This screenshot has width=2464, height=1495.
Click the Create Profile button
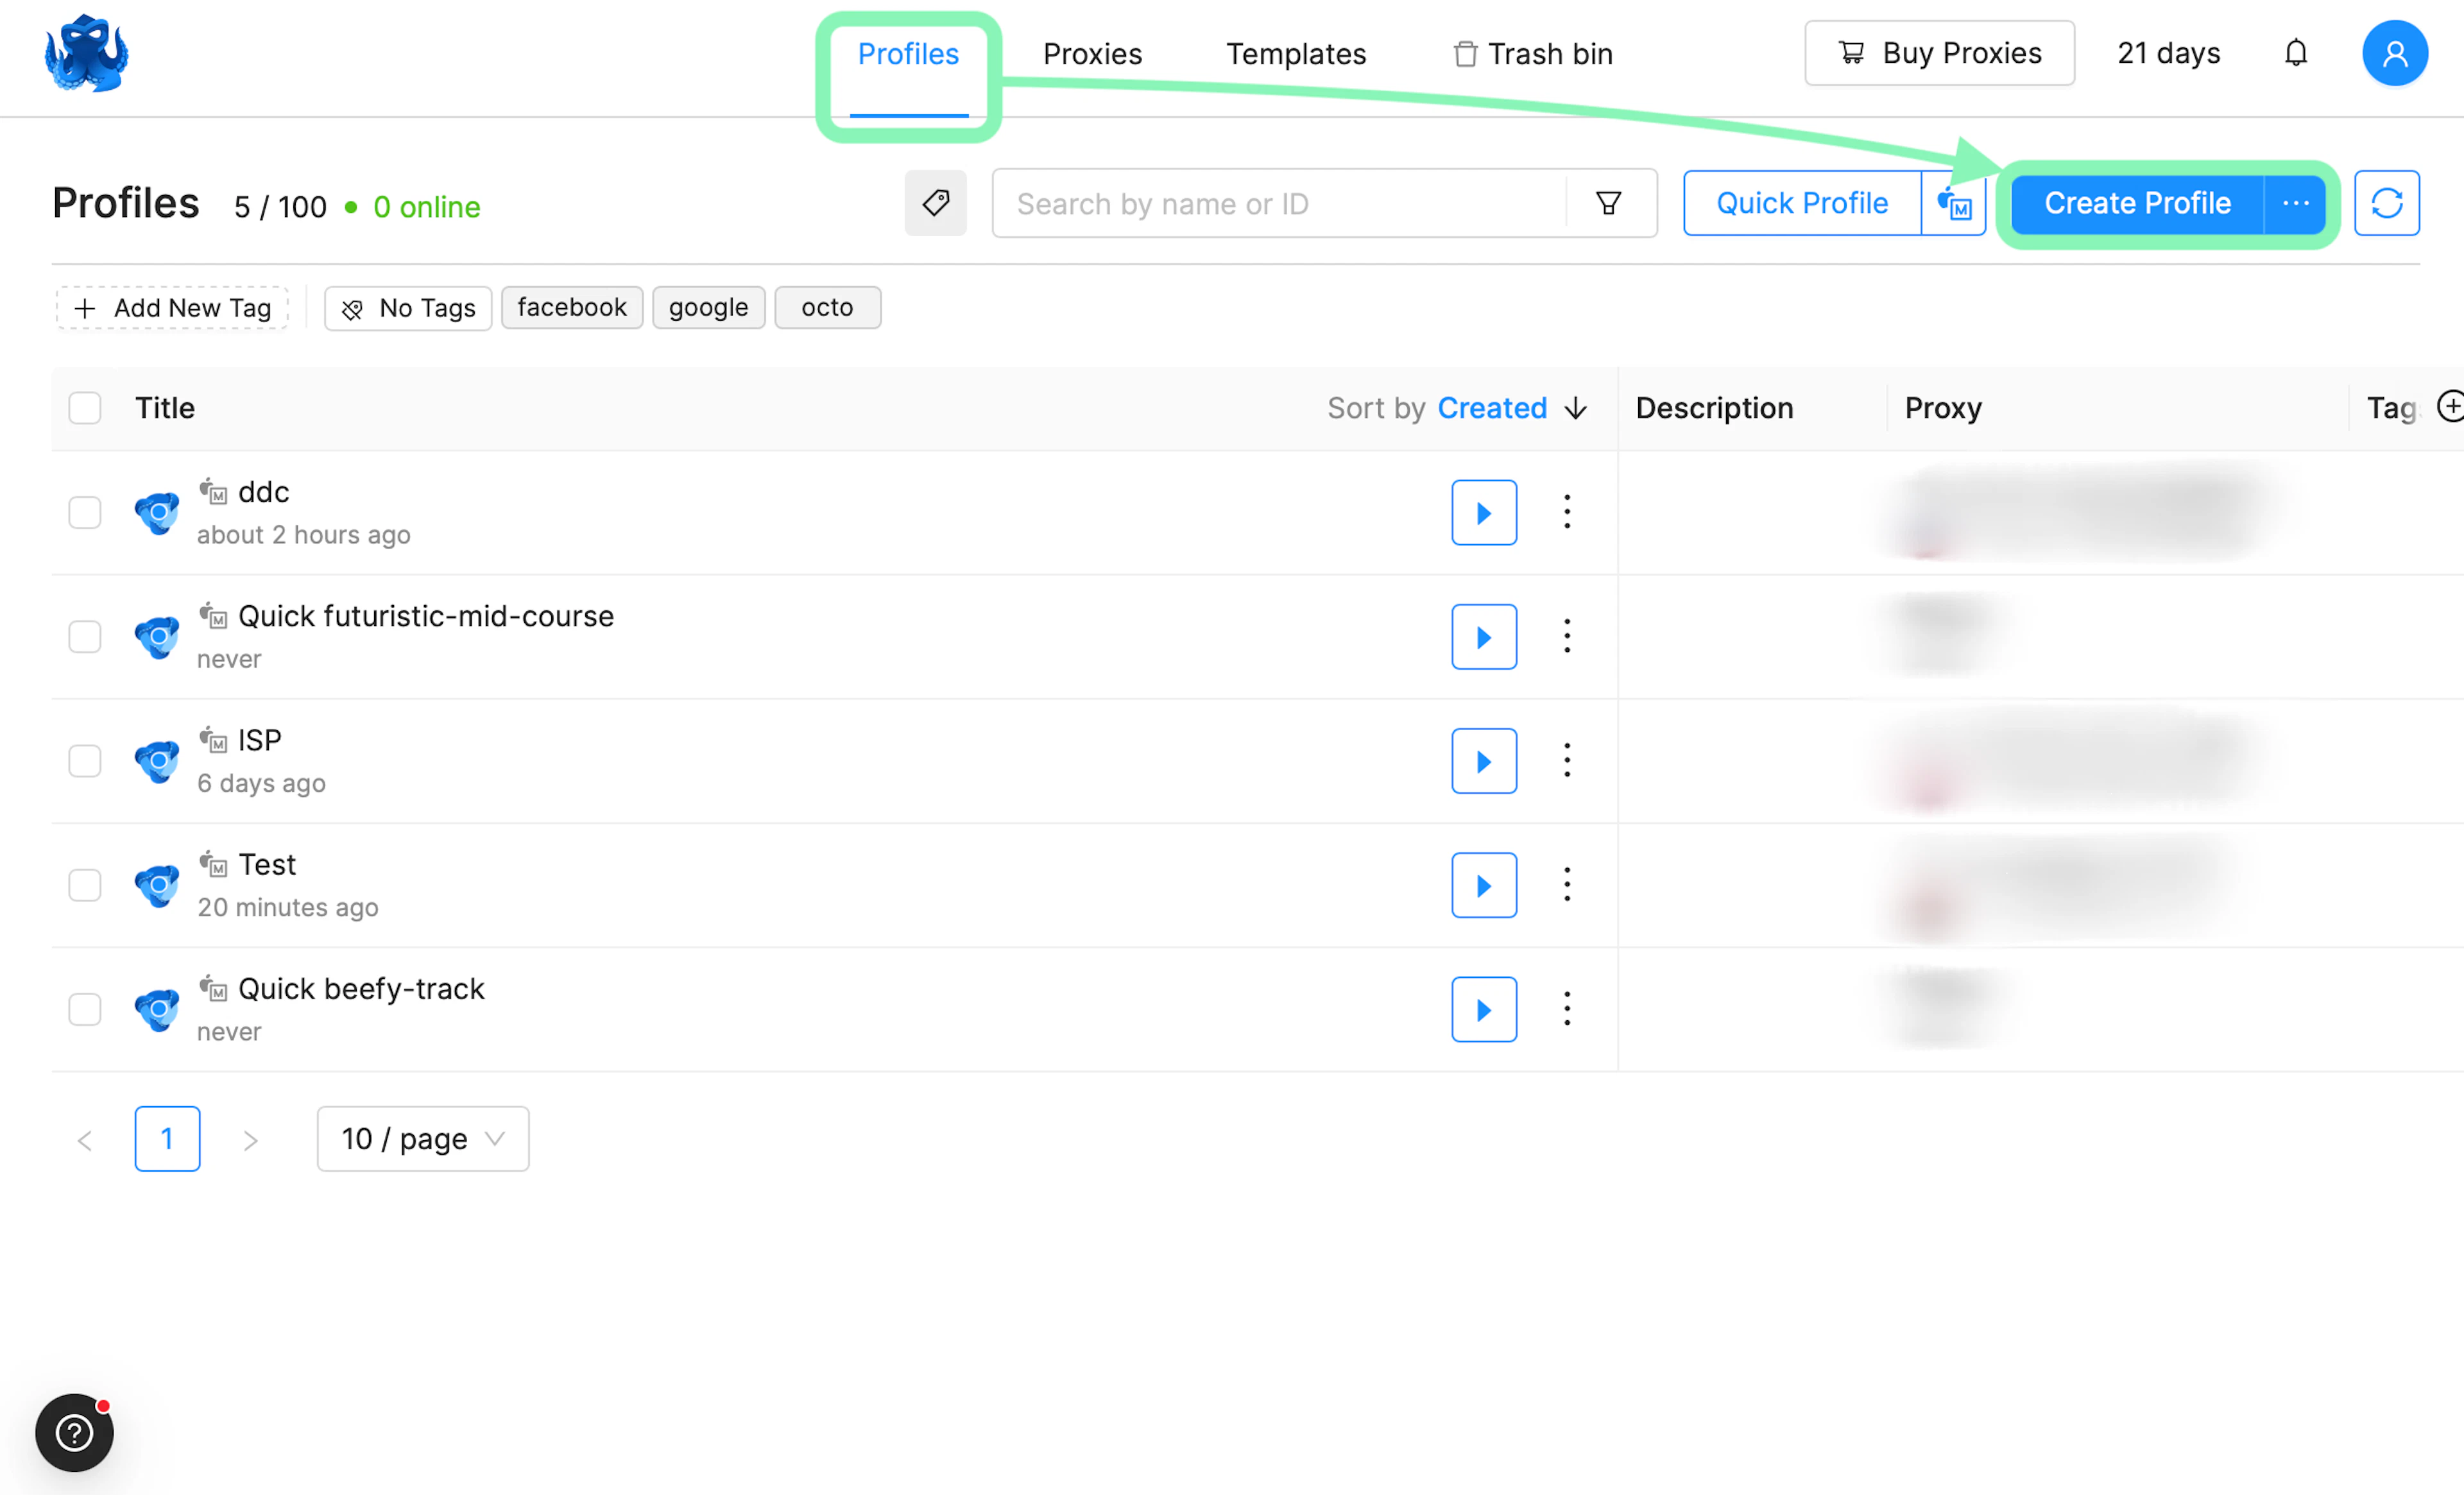[x=2137, y=204]
